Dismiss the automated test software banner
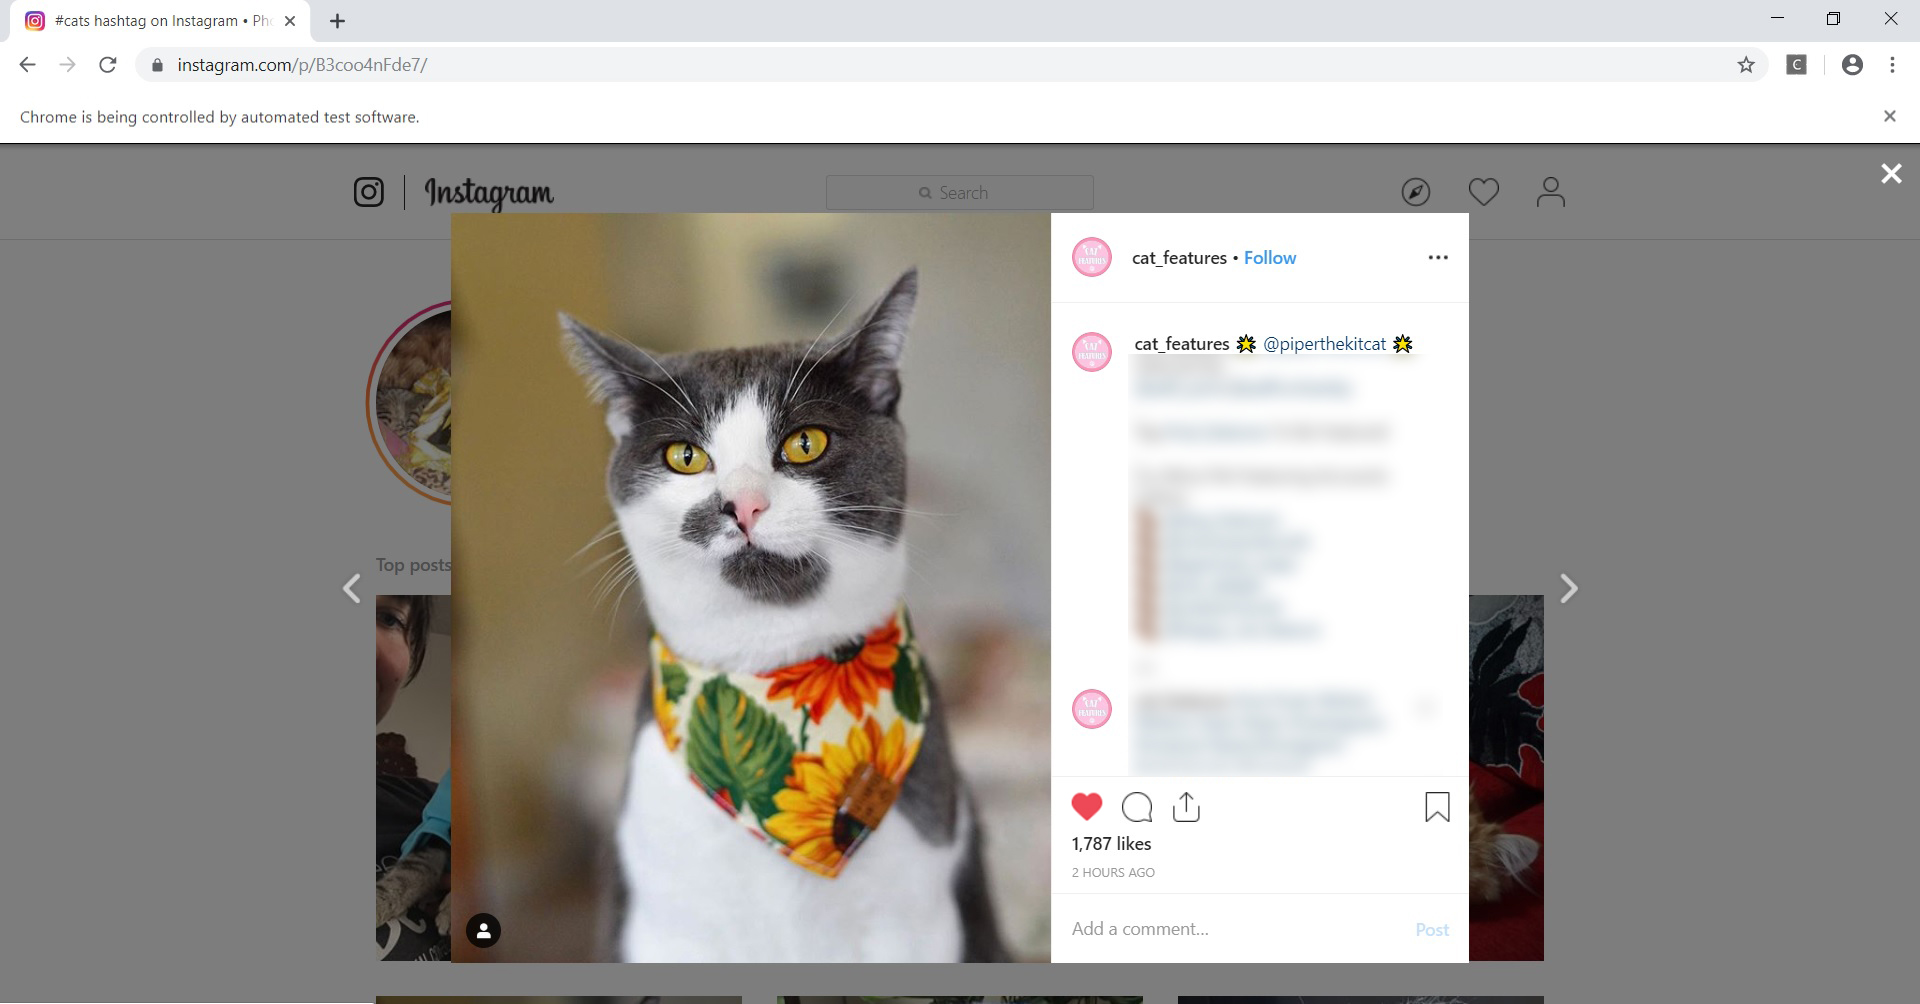 (1890, 116)
